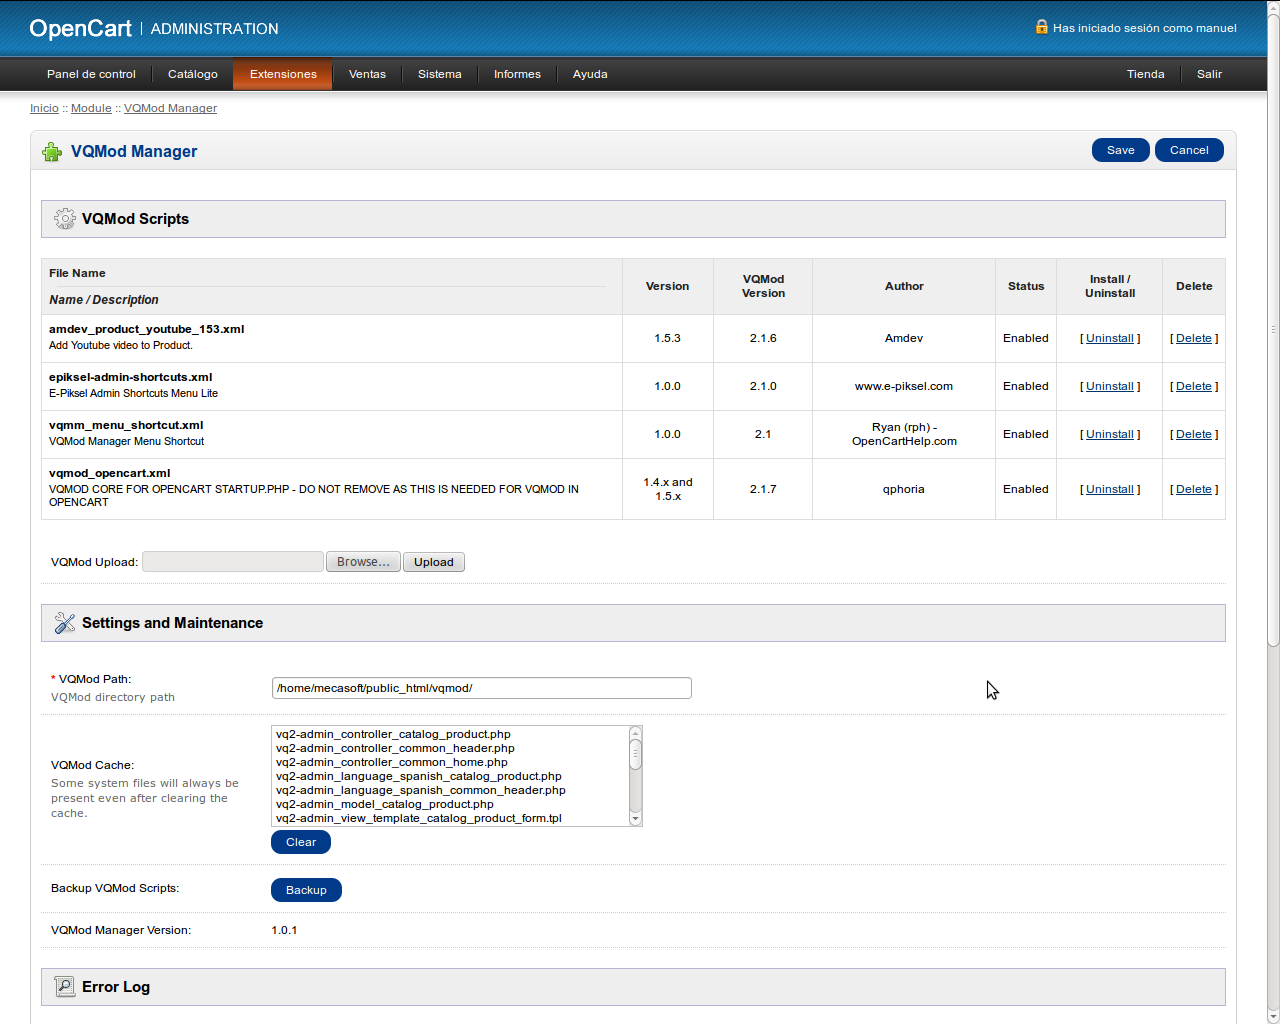Cancel the VQMod Manager changes

click(1189, 150)
